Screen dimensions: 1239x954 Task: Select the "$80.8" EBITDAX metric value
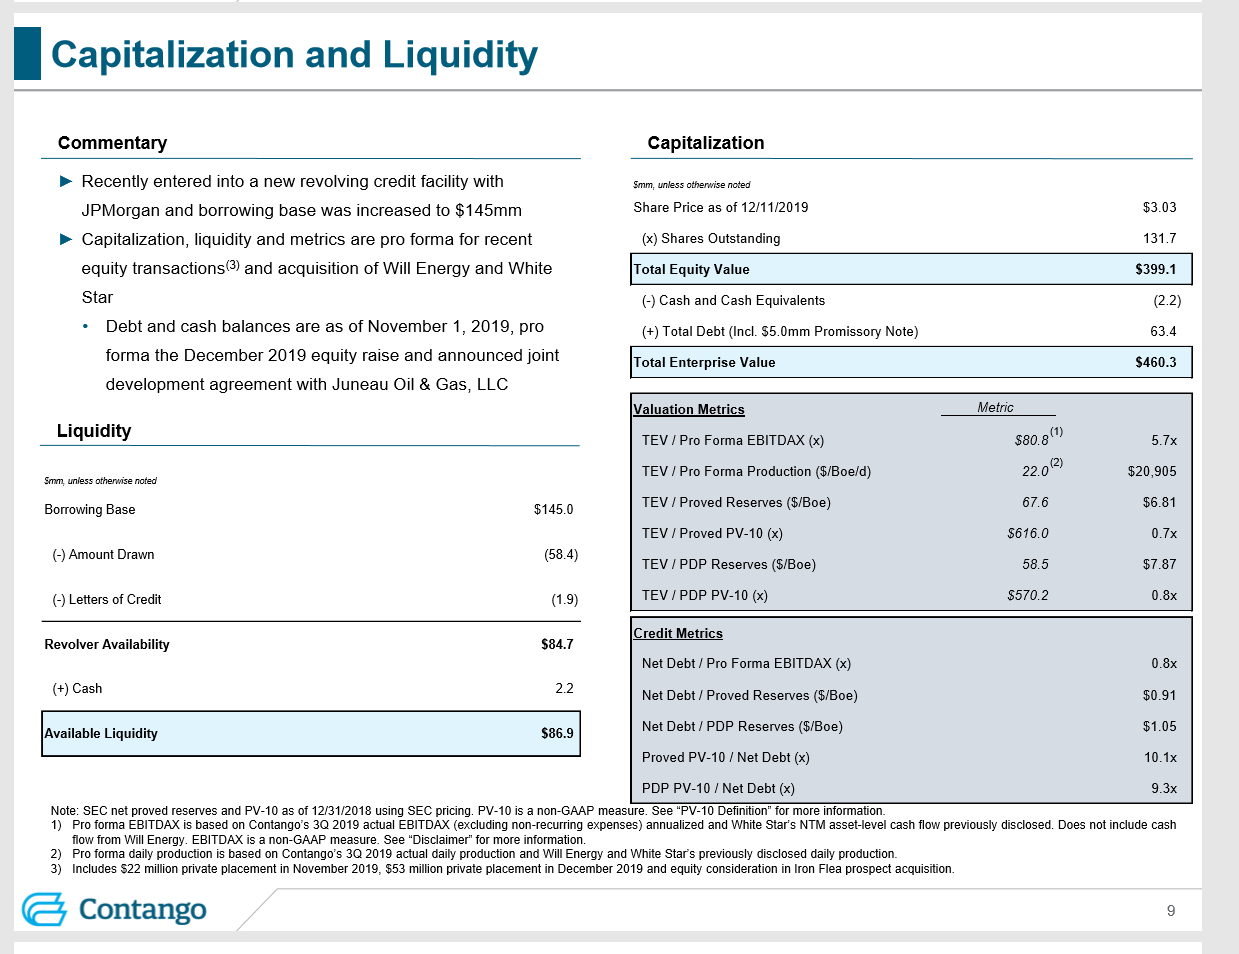tap(1032, 440)
